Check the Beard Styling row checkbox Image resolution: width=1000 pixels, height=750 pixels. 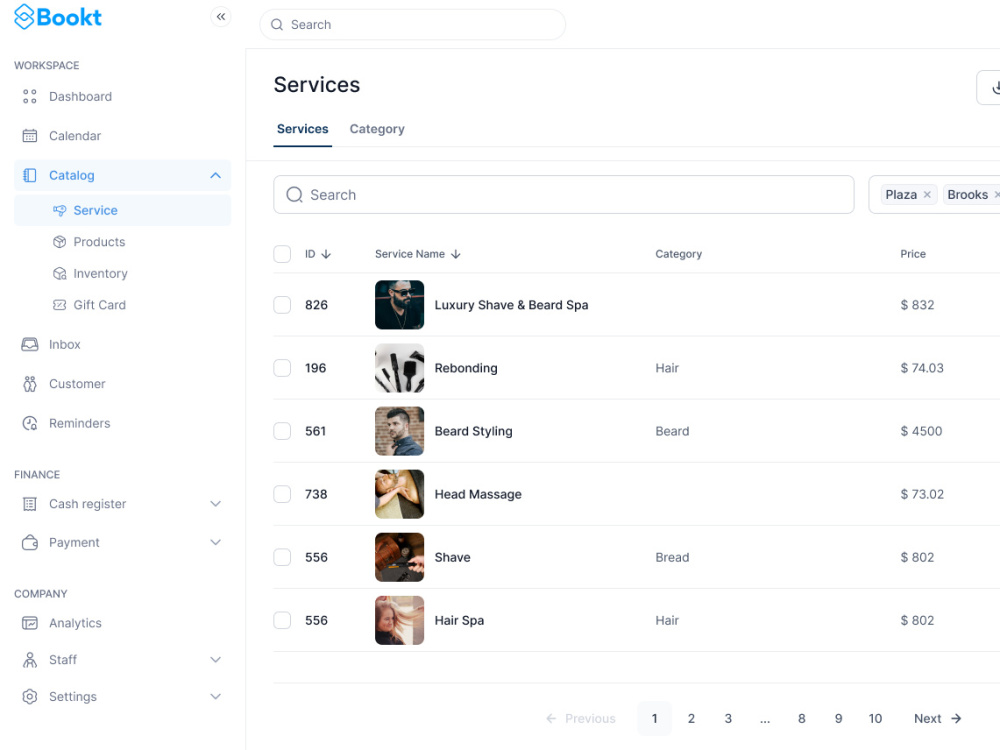[282, 431]
